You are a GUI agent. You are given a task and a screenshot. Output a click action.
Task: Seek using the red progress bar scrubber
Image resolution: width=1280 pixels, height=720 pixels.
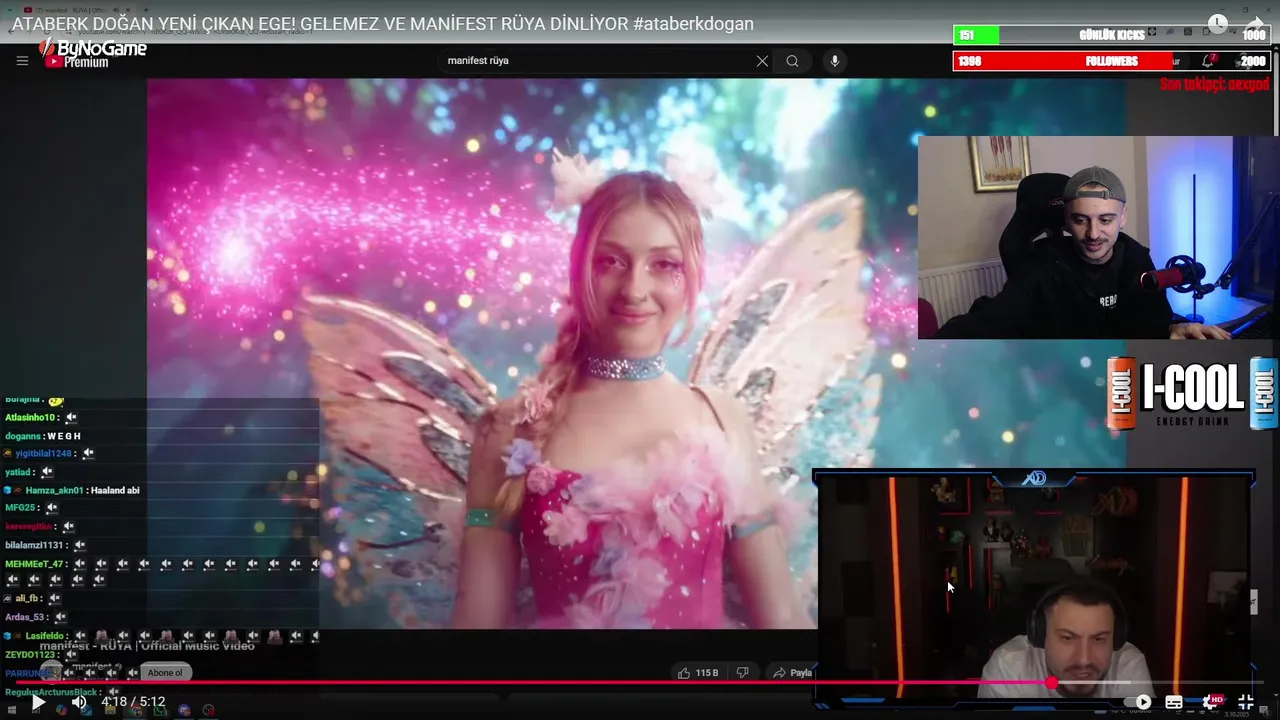pyautogui.click(x=1052, y=683)
